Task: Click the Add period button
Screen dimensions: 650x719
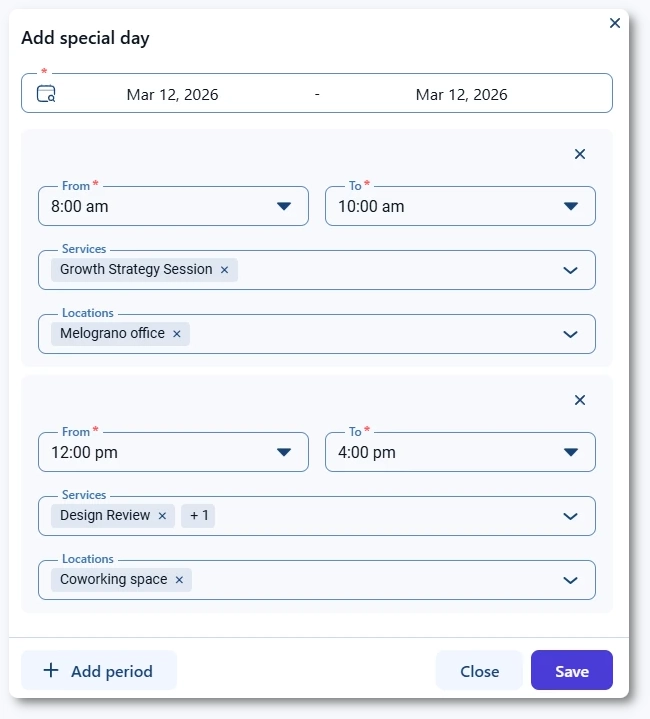Action: [x=99, y=671]
